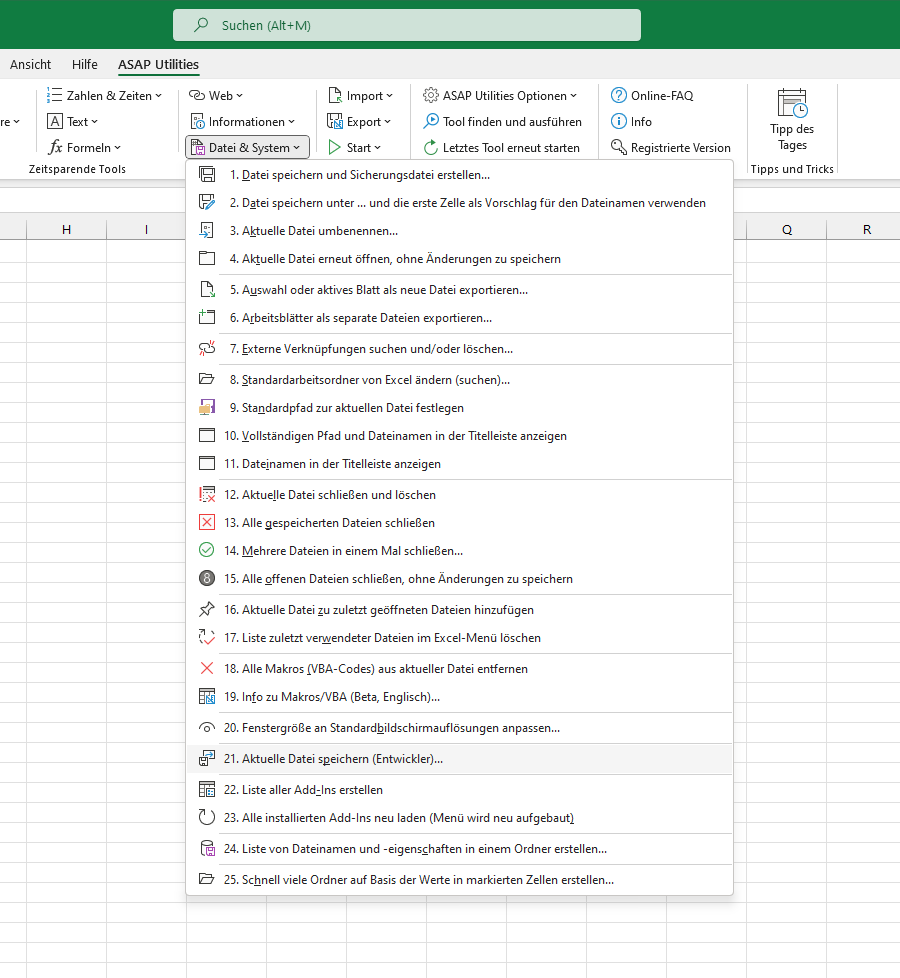Viewport: 900px width, 978px height.
Task: Switch to the Ansicht ribbon tab
Action: 31,64
